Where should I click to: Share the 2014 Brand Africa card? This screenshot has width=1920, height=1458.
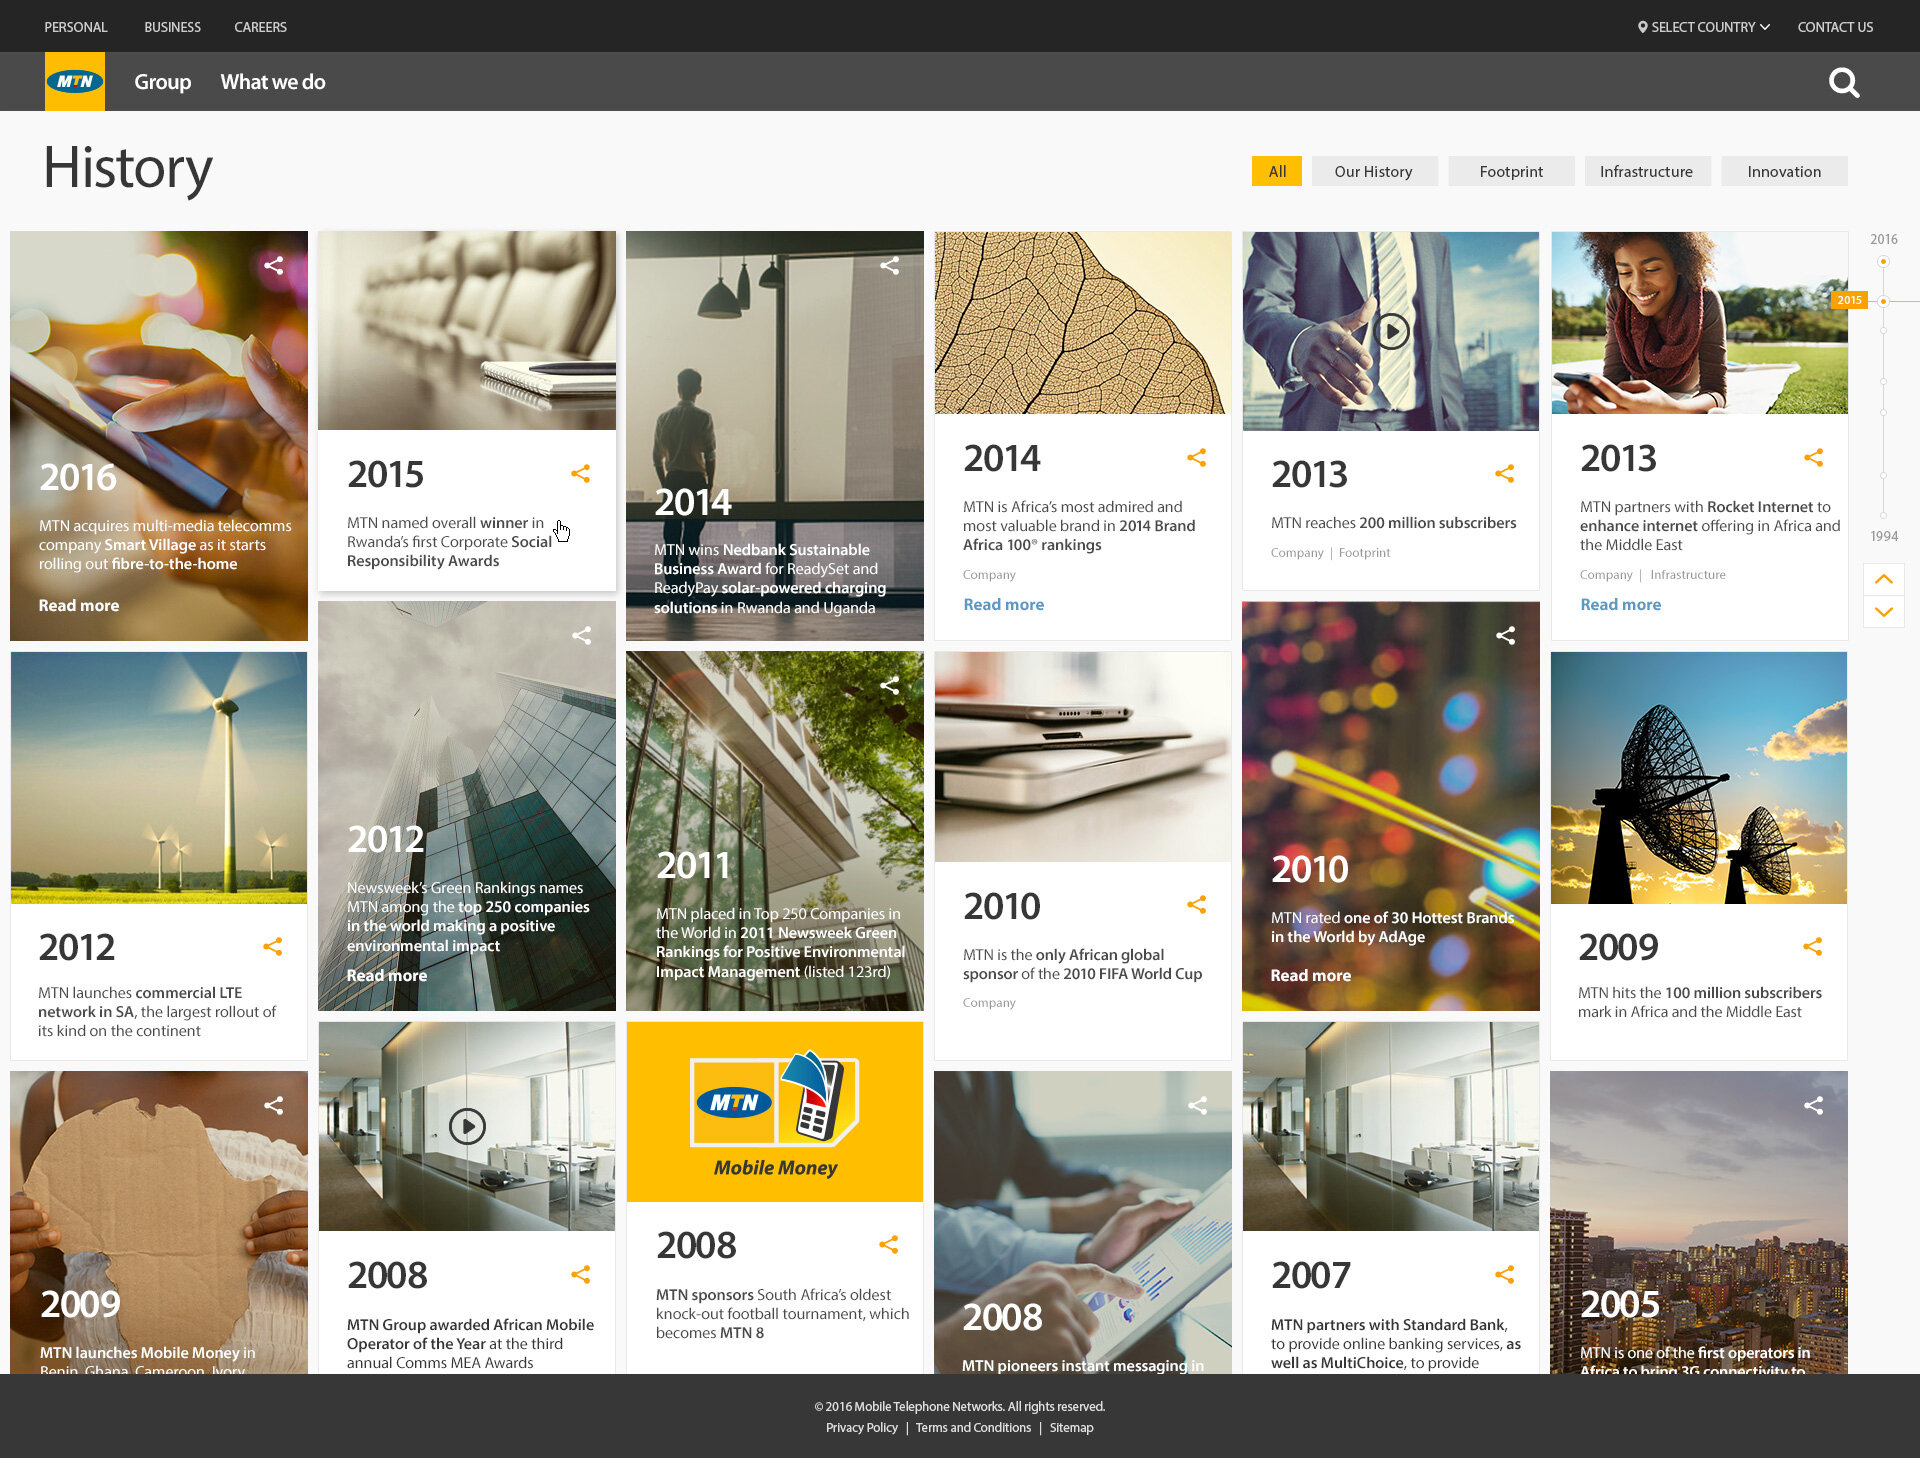pos(1196,458)
